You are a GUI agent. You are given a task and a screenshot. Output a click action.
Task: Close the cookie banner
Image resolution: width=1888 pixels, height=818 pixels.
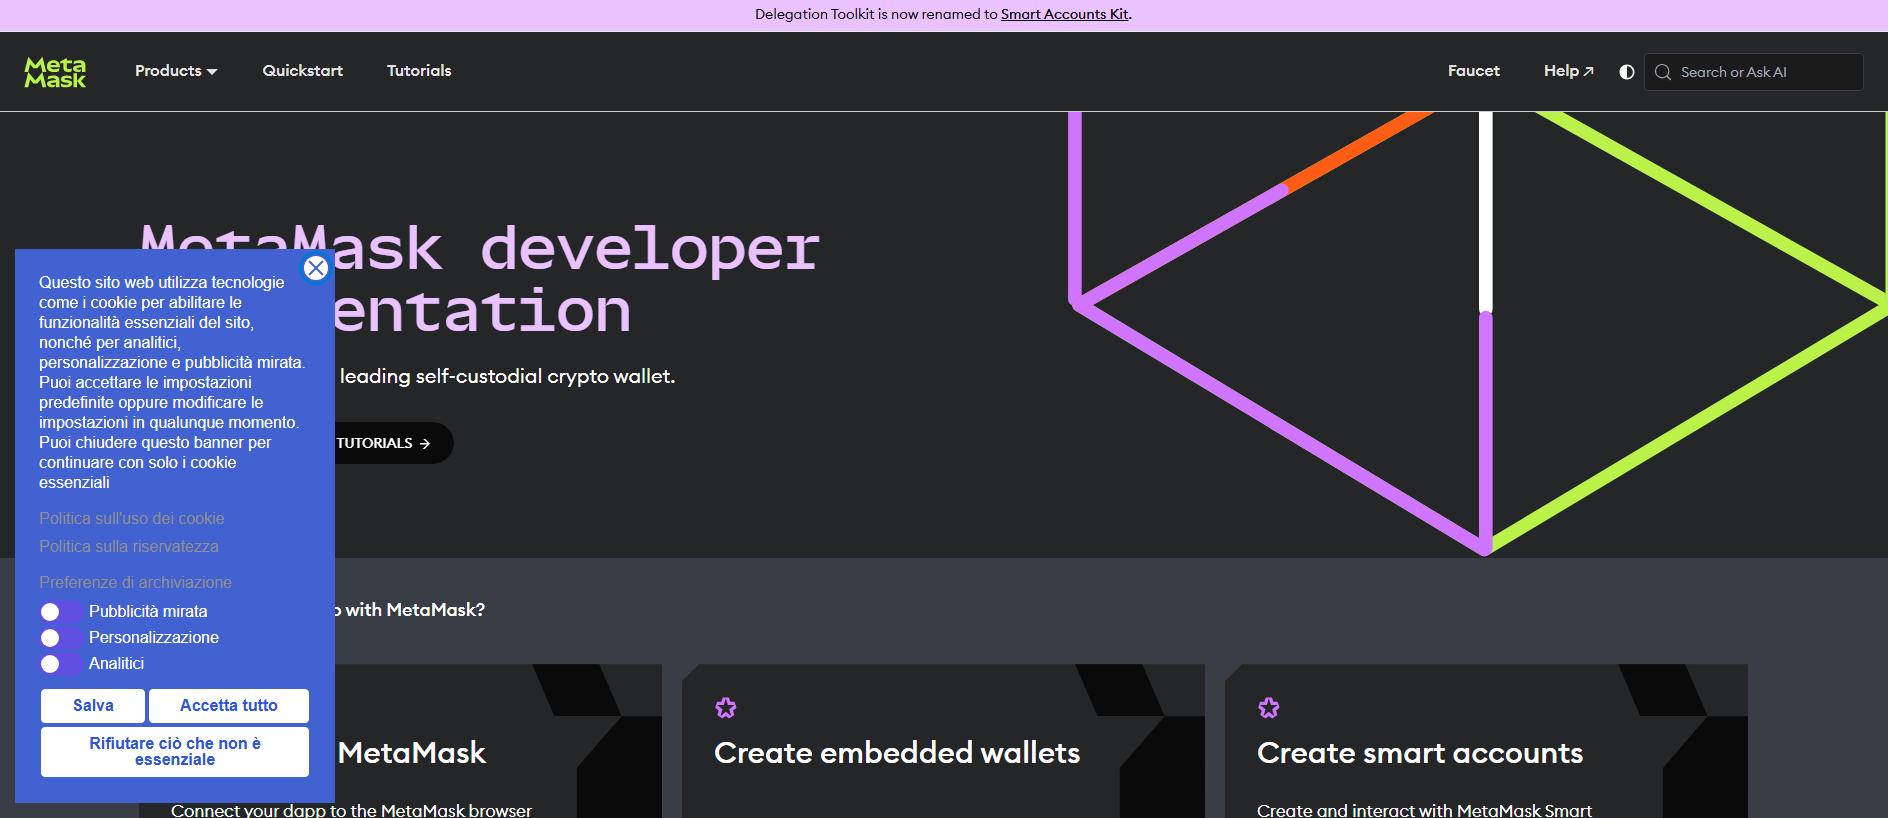[x=316, y=268]
